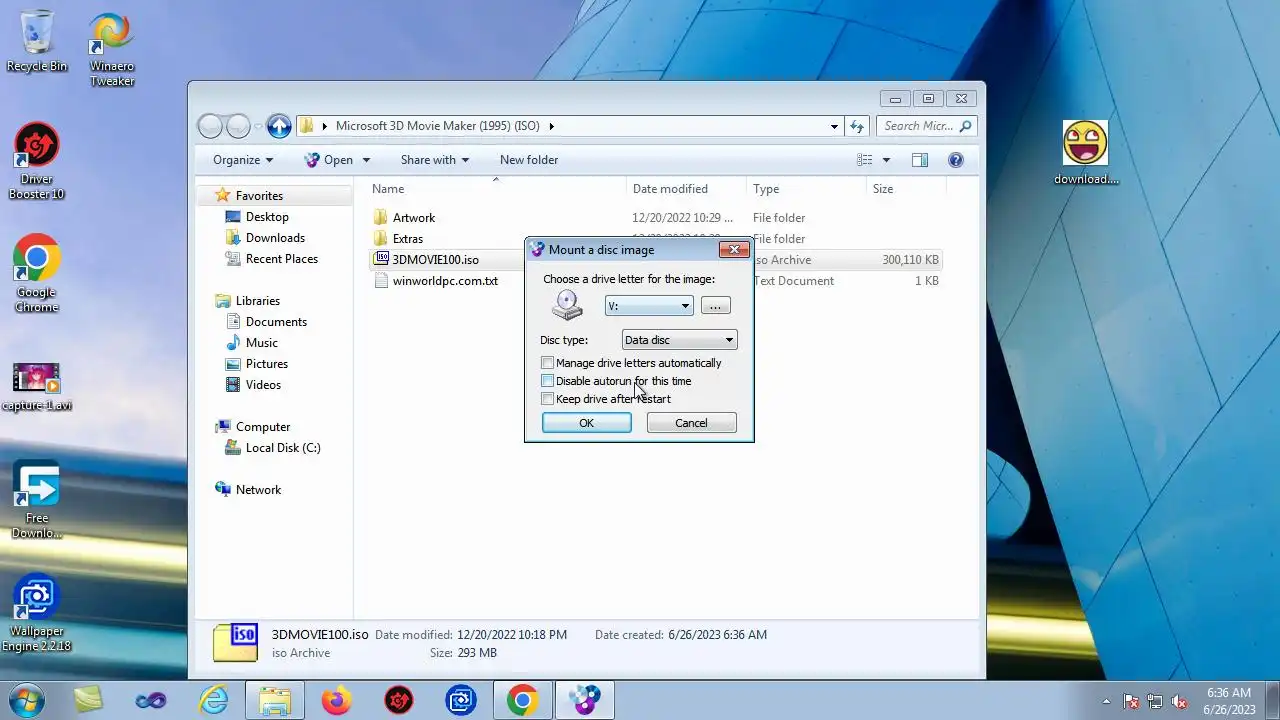Refresh the Explorer folder view

click(x=857, y=126)
